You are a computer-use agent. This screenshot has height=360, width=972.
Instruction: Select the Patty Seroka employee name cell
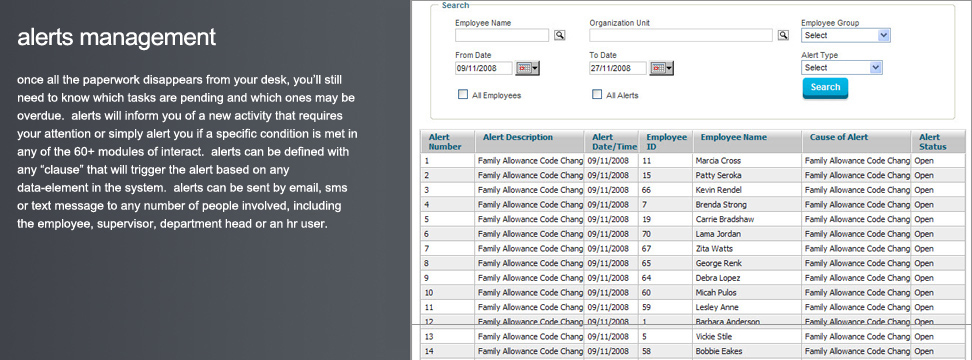(748, 175)
